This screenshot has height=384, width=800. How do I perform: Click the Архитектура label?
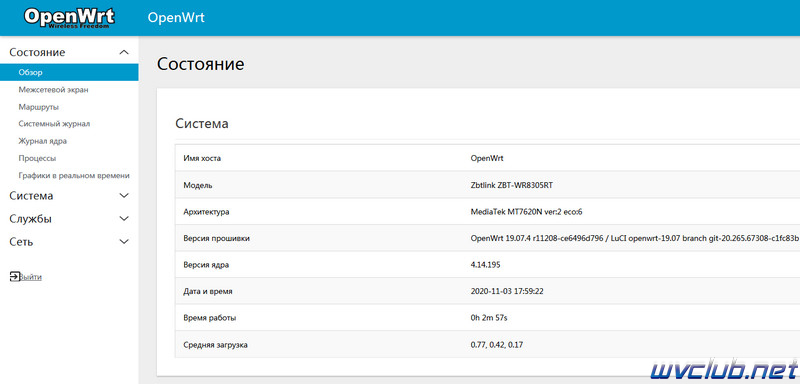coord(207,212)
